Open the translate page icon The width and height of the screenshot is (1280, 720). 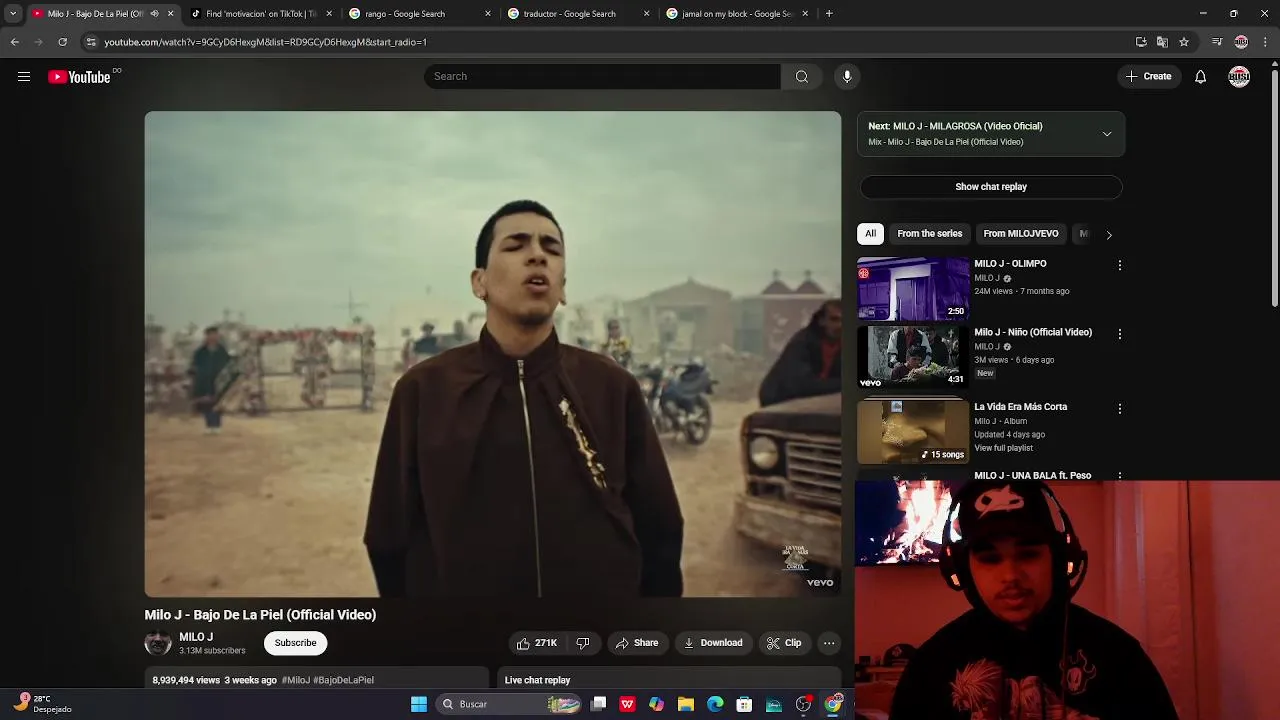click(x=1162, y=42)
